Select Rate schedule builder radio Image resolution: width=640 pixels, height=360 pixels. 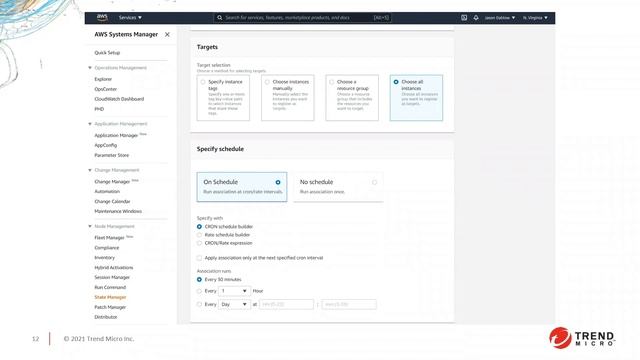tap(199, 235)
